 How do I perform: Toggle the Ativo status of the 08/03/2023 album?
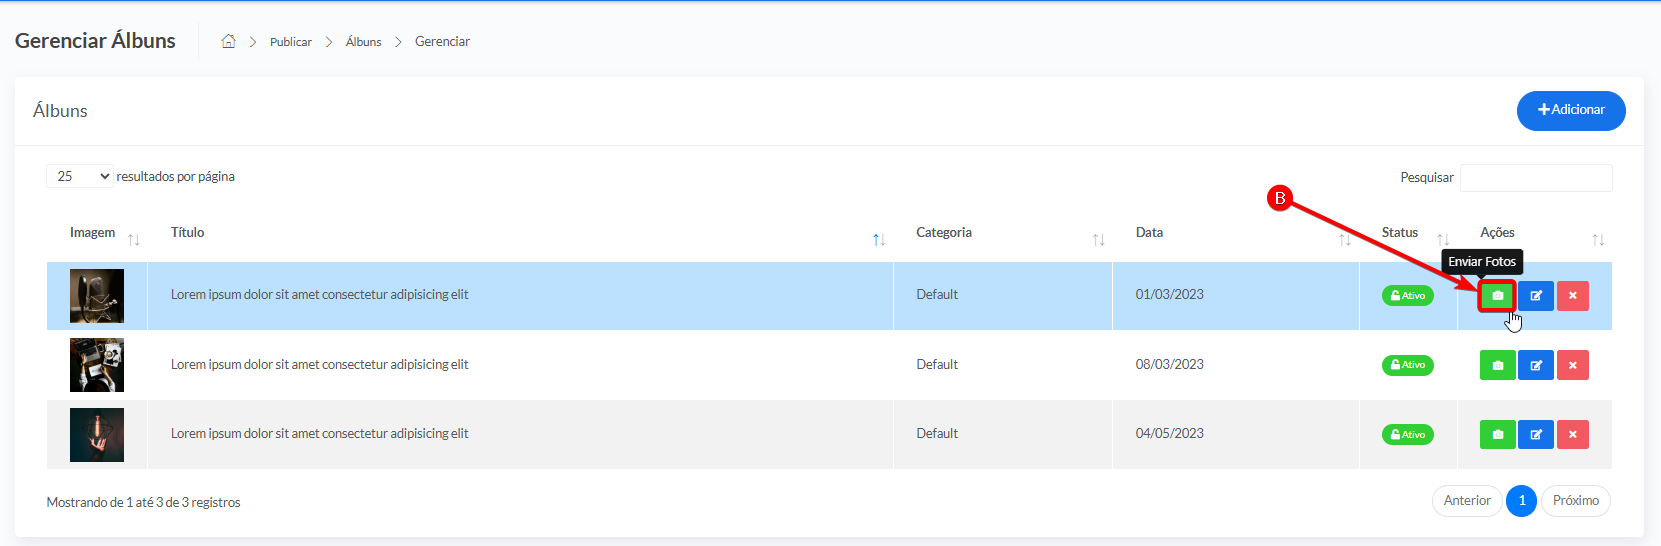[x=1408, y=365]
